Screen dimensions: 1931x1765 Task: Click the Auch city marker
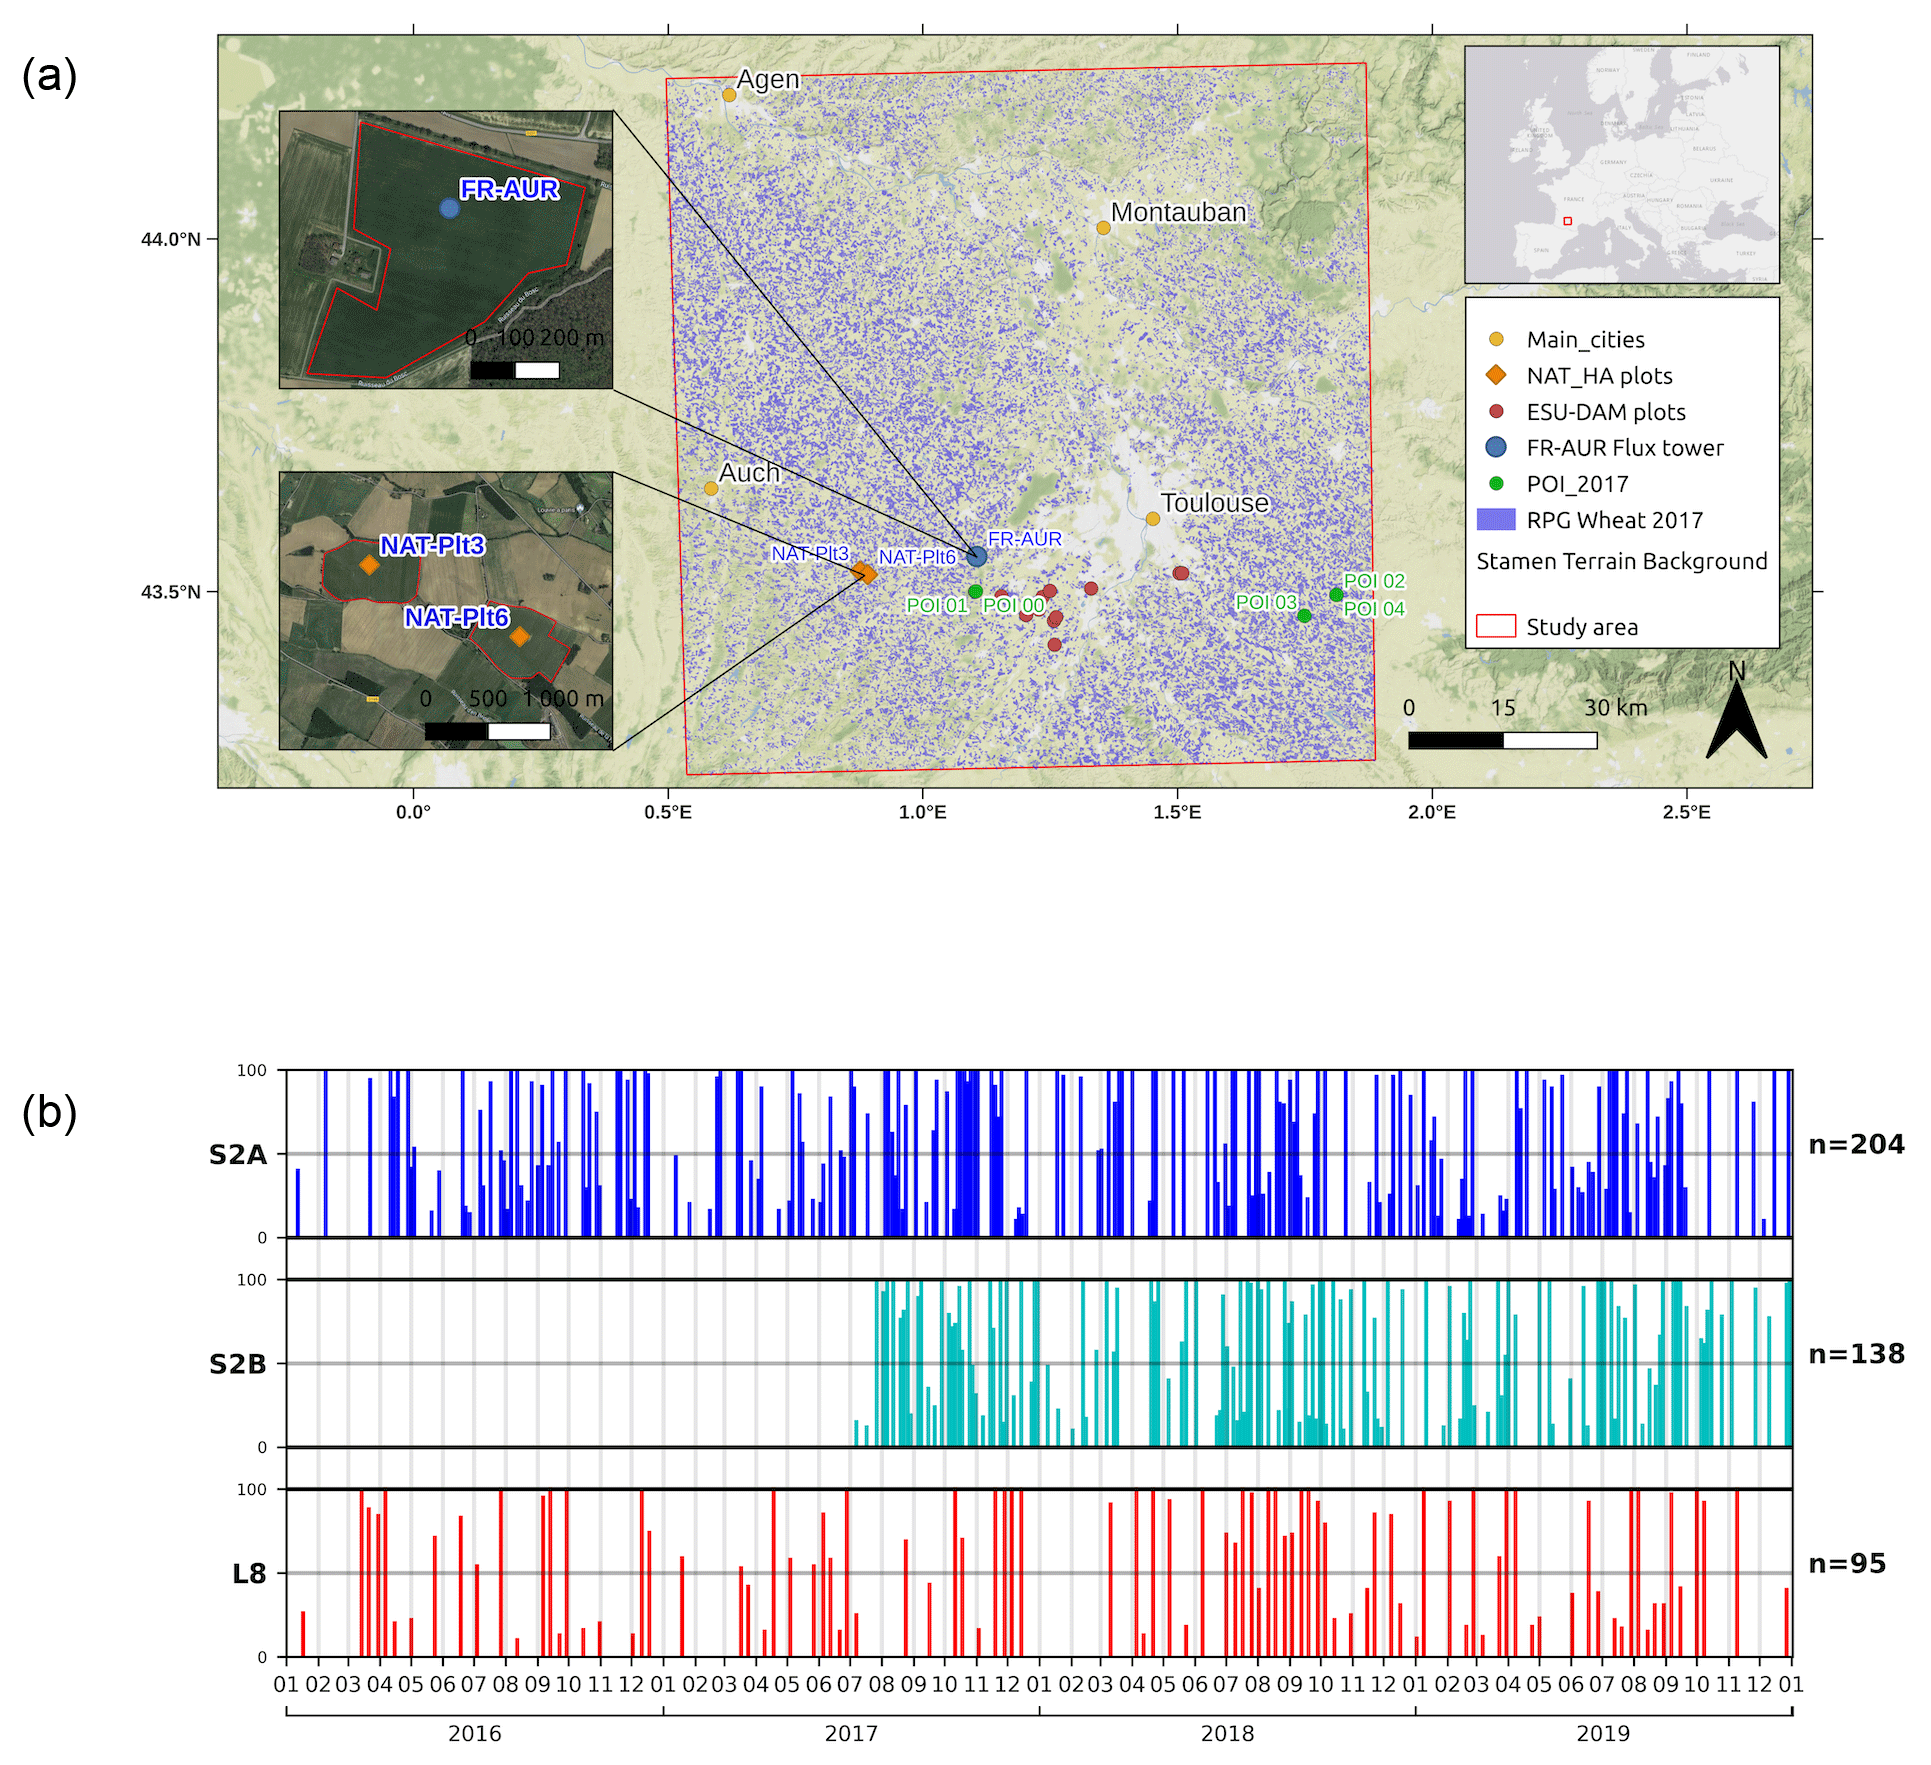[711, 489]
